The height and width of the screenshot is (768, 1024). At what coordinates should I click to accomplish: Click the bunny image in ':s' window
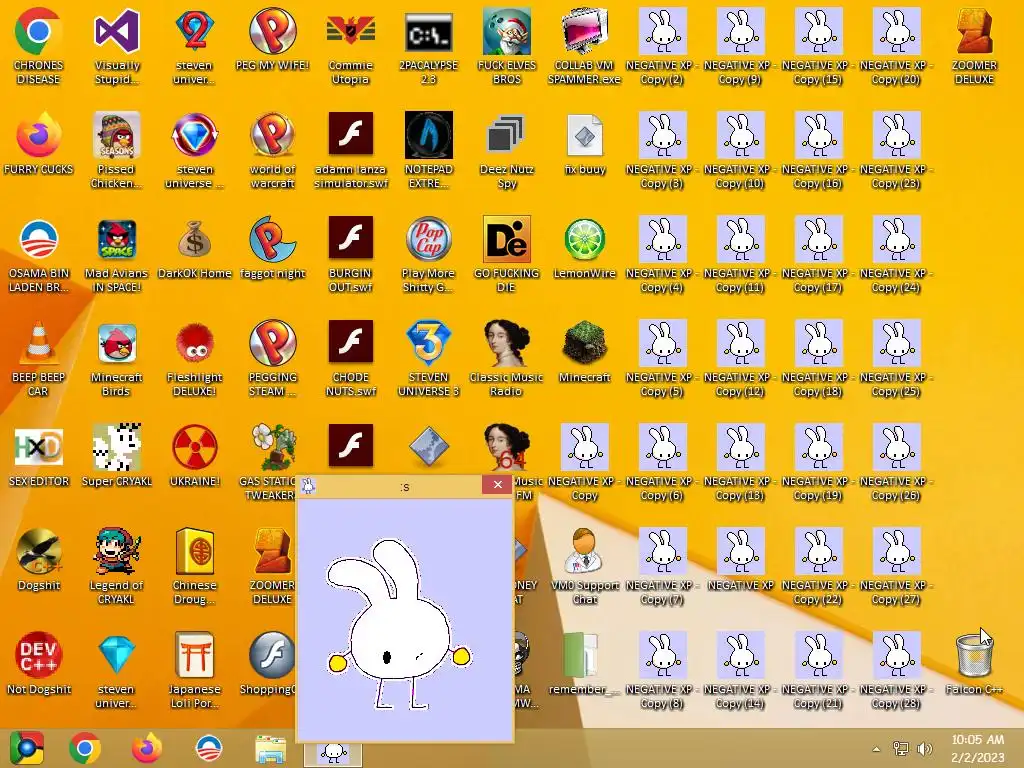[398, 624]
